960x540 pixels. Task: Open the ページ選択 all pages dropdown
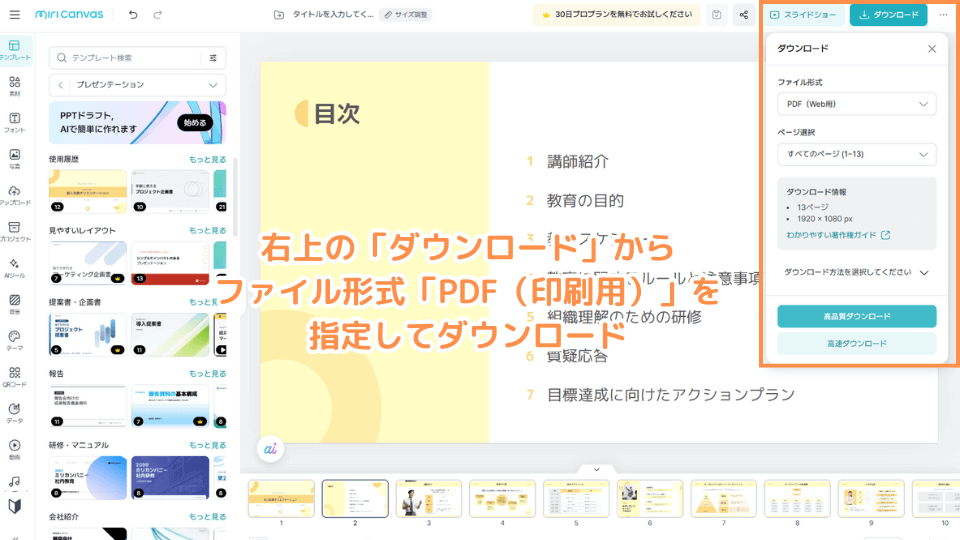pos(857,154)
